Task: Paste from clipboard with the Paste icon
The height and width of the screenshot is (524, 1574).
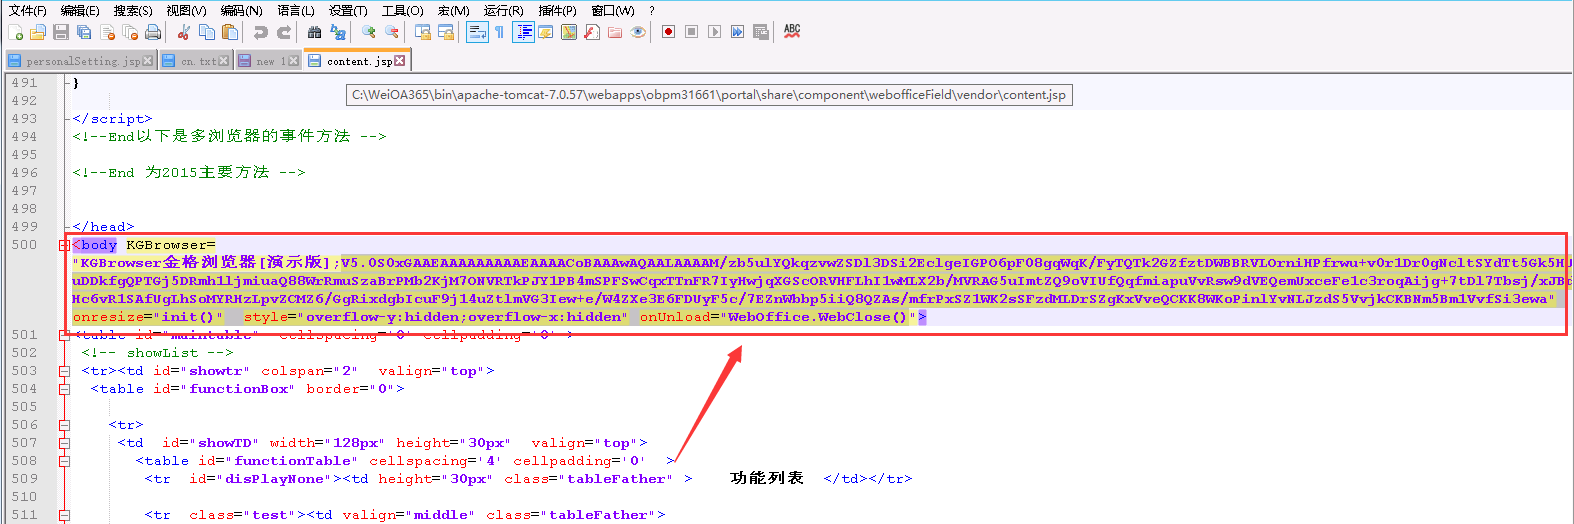Action: coord(230,32)
